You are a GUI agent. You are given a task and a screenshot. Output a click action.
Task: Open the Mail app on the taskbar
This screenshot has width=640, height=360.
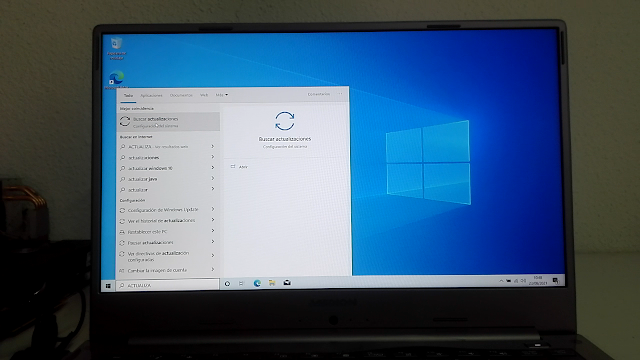point(287,282)
